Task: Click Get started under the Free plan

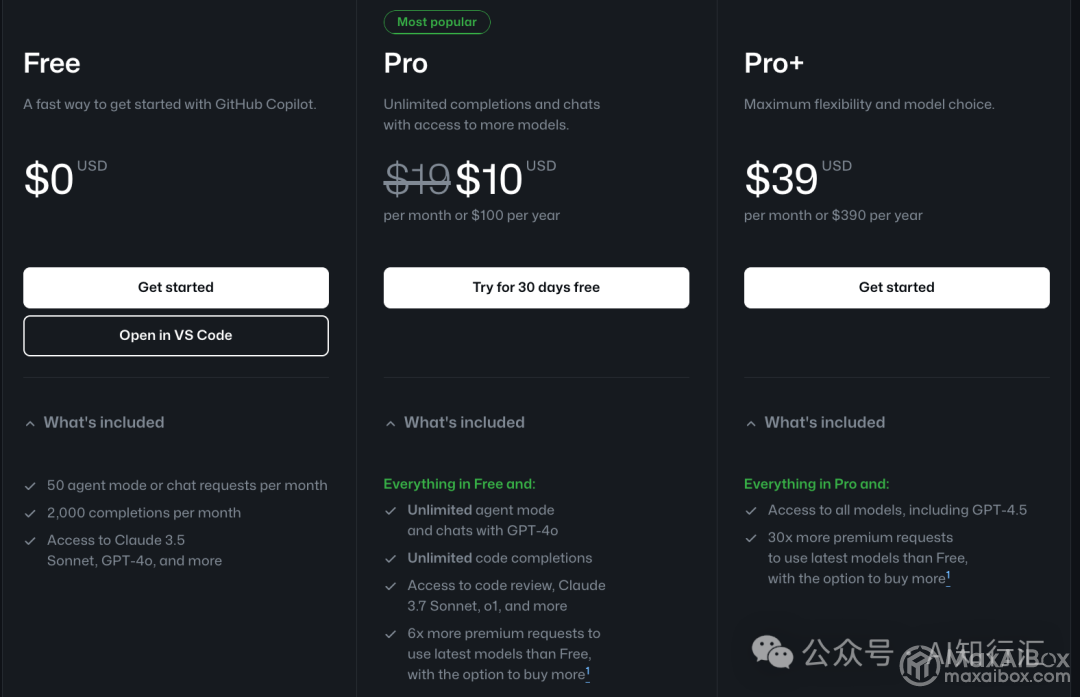Action: [x=176, y=287]
